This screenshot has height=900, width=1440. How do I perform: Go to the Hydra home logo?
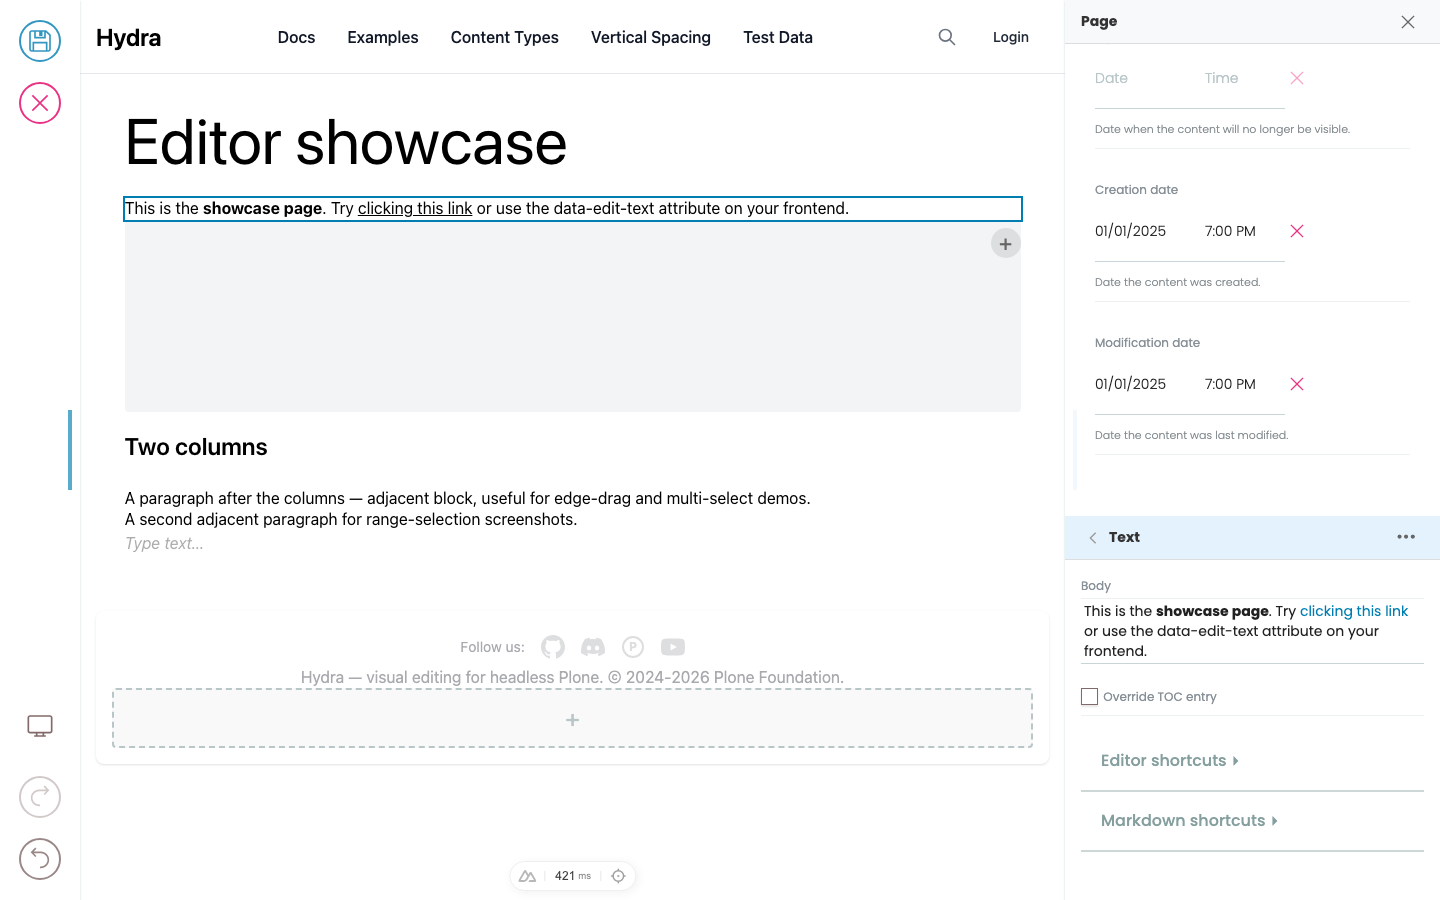click(128, 37)
